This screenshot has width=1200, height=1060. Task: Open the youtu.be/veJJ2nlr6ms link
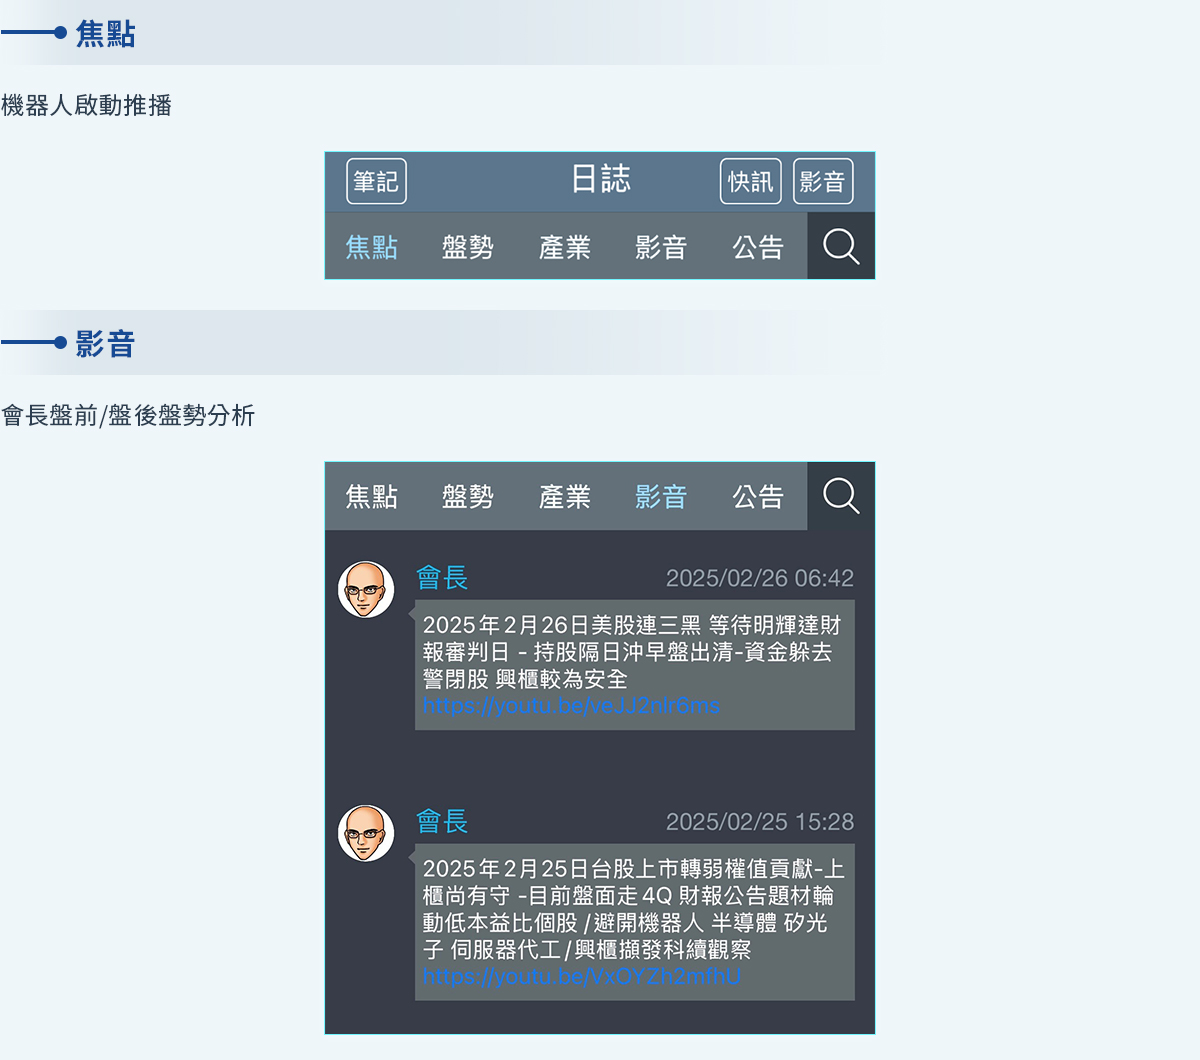pyautogui.click(x=571, y=706)
